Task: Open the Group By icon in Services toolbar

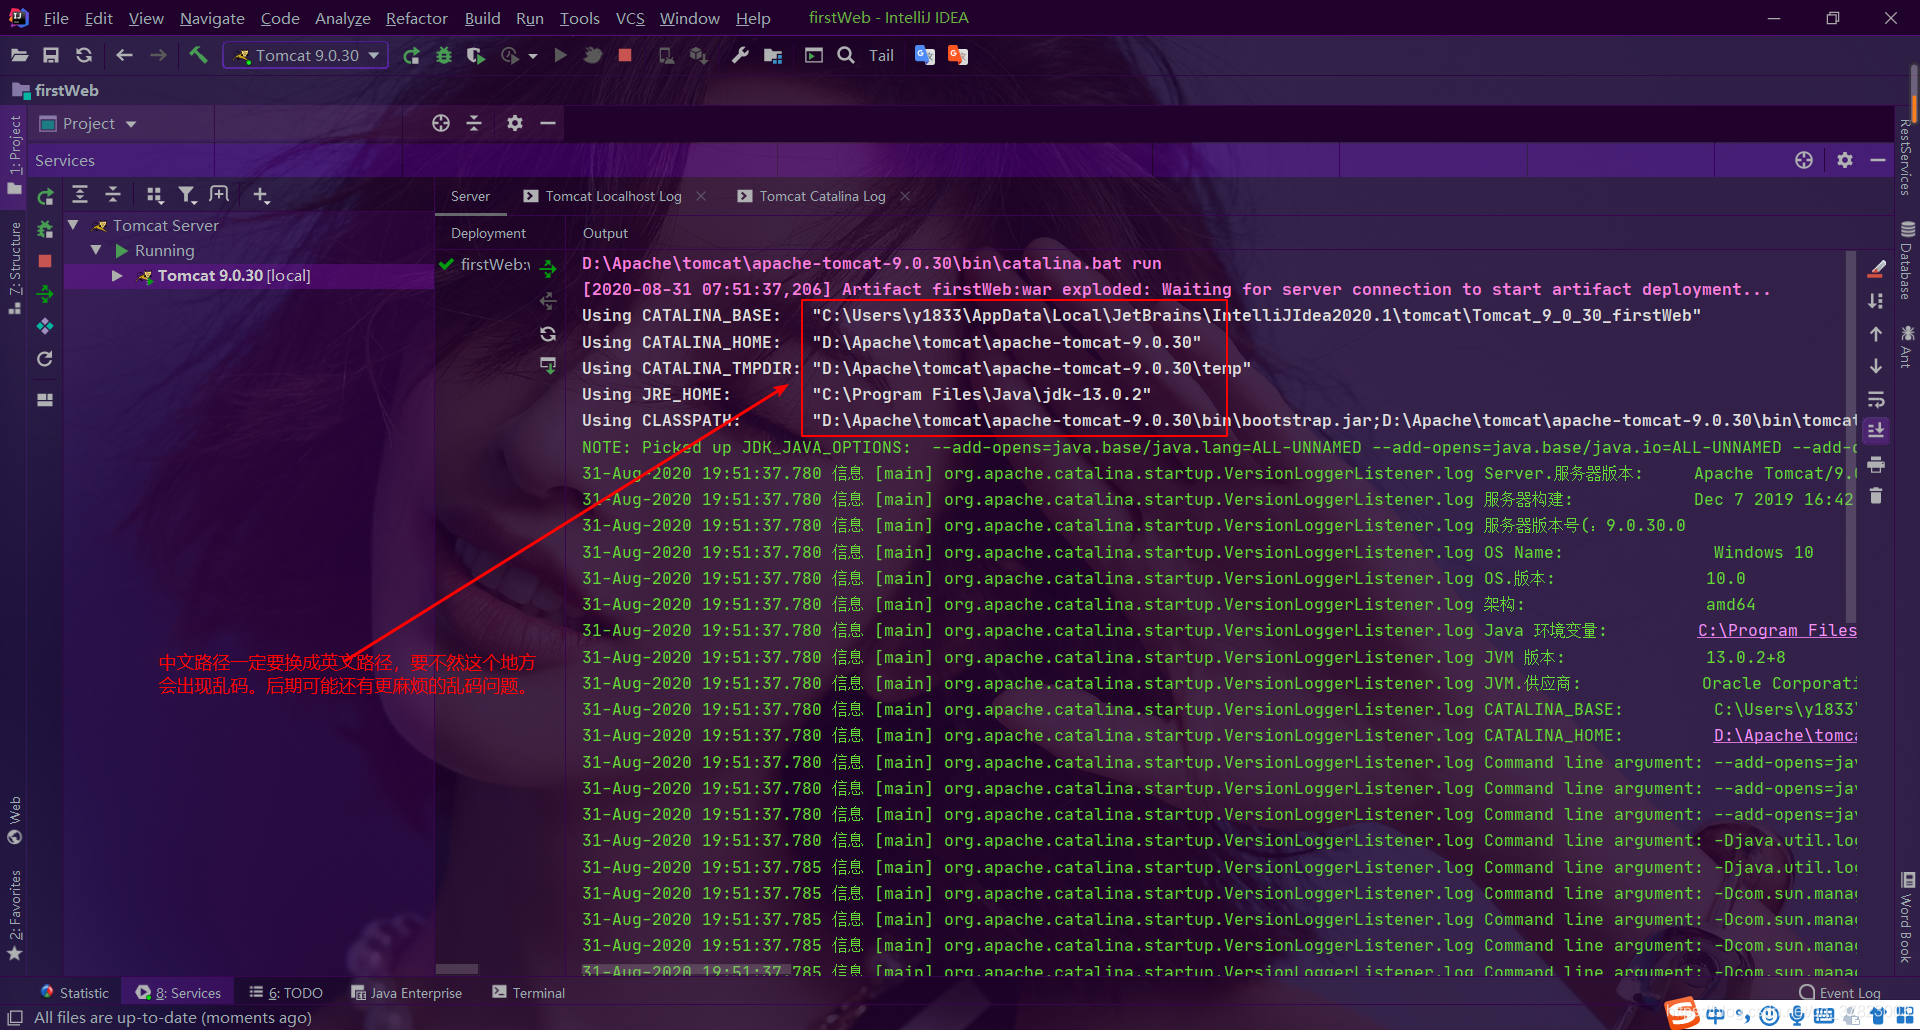Action: point(154,195)
